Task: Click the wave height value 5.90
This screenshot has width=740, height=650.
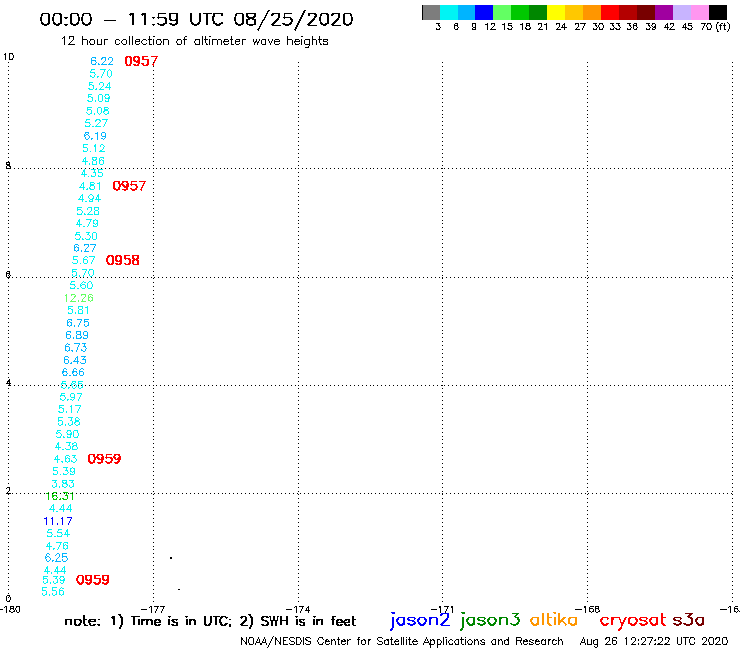Action: coord(67,434)
